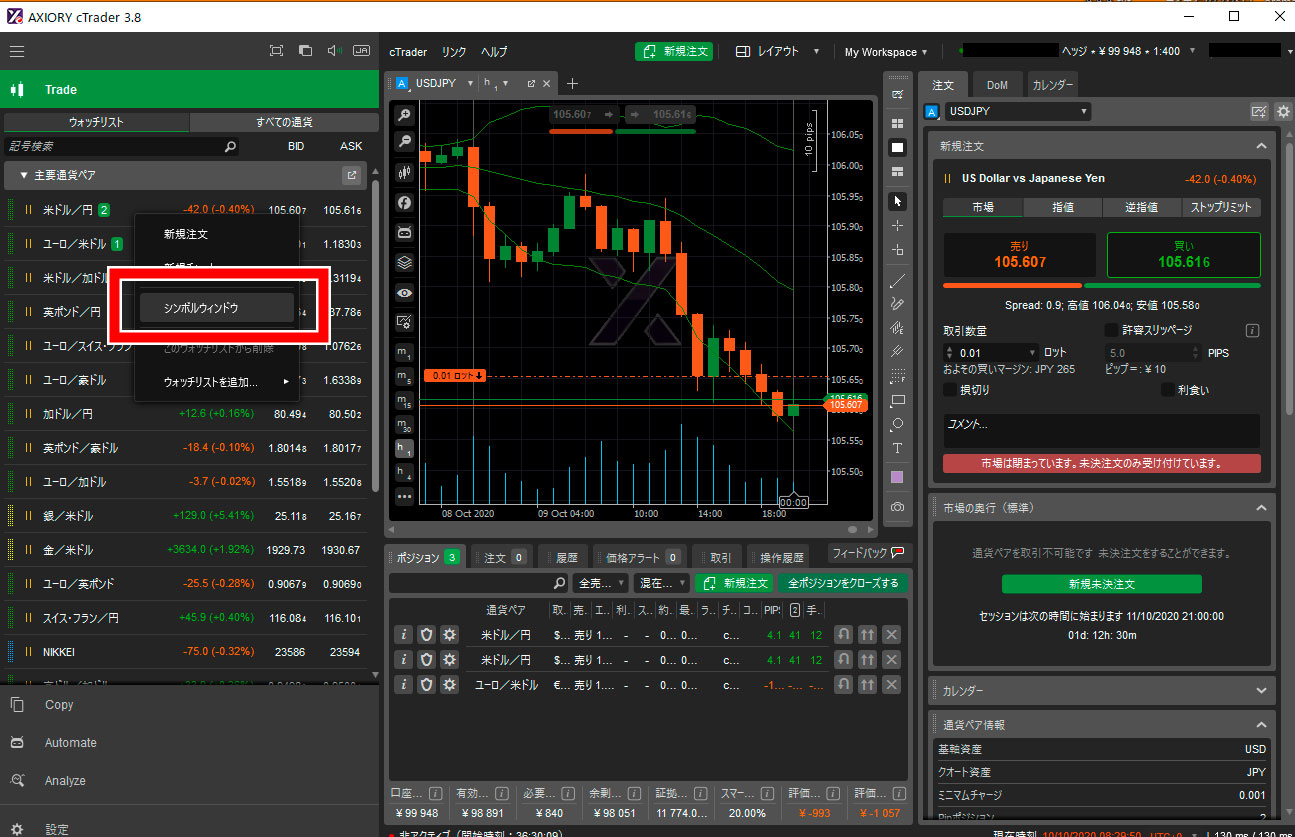This screenshot has height=837, width=1295.
Task: Detach the USDJPY chart tab
Action: [531, 84]
